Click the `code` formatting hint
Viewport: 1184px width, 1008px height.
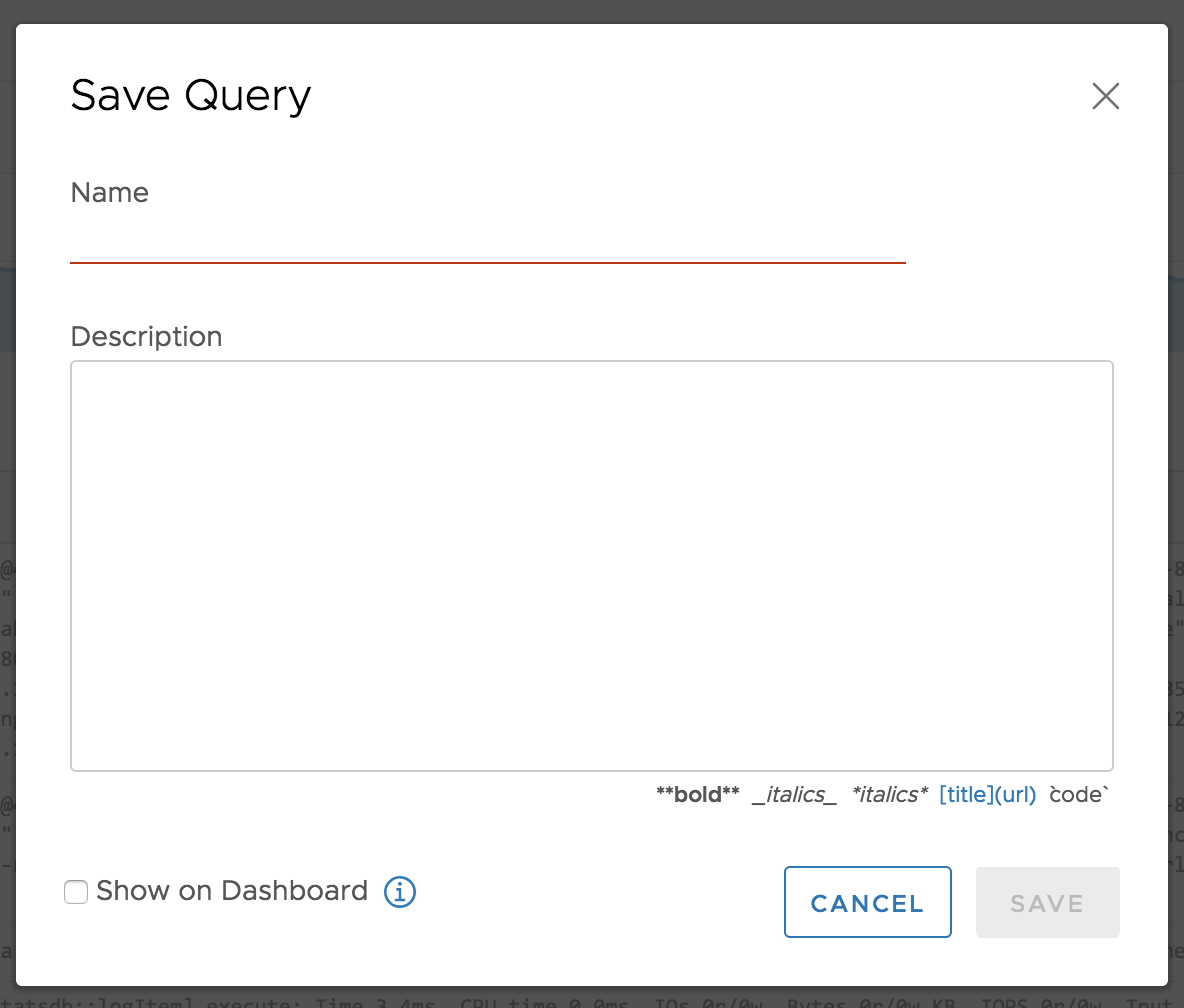[x=1080, y=795]
